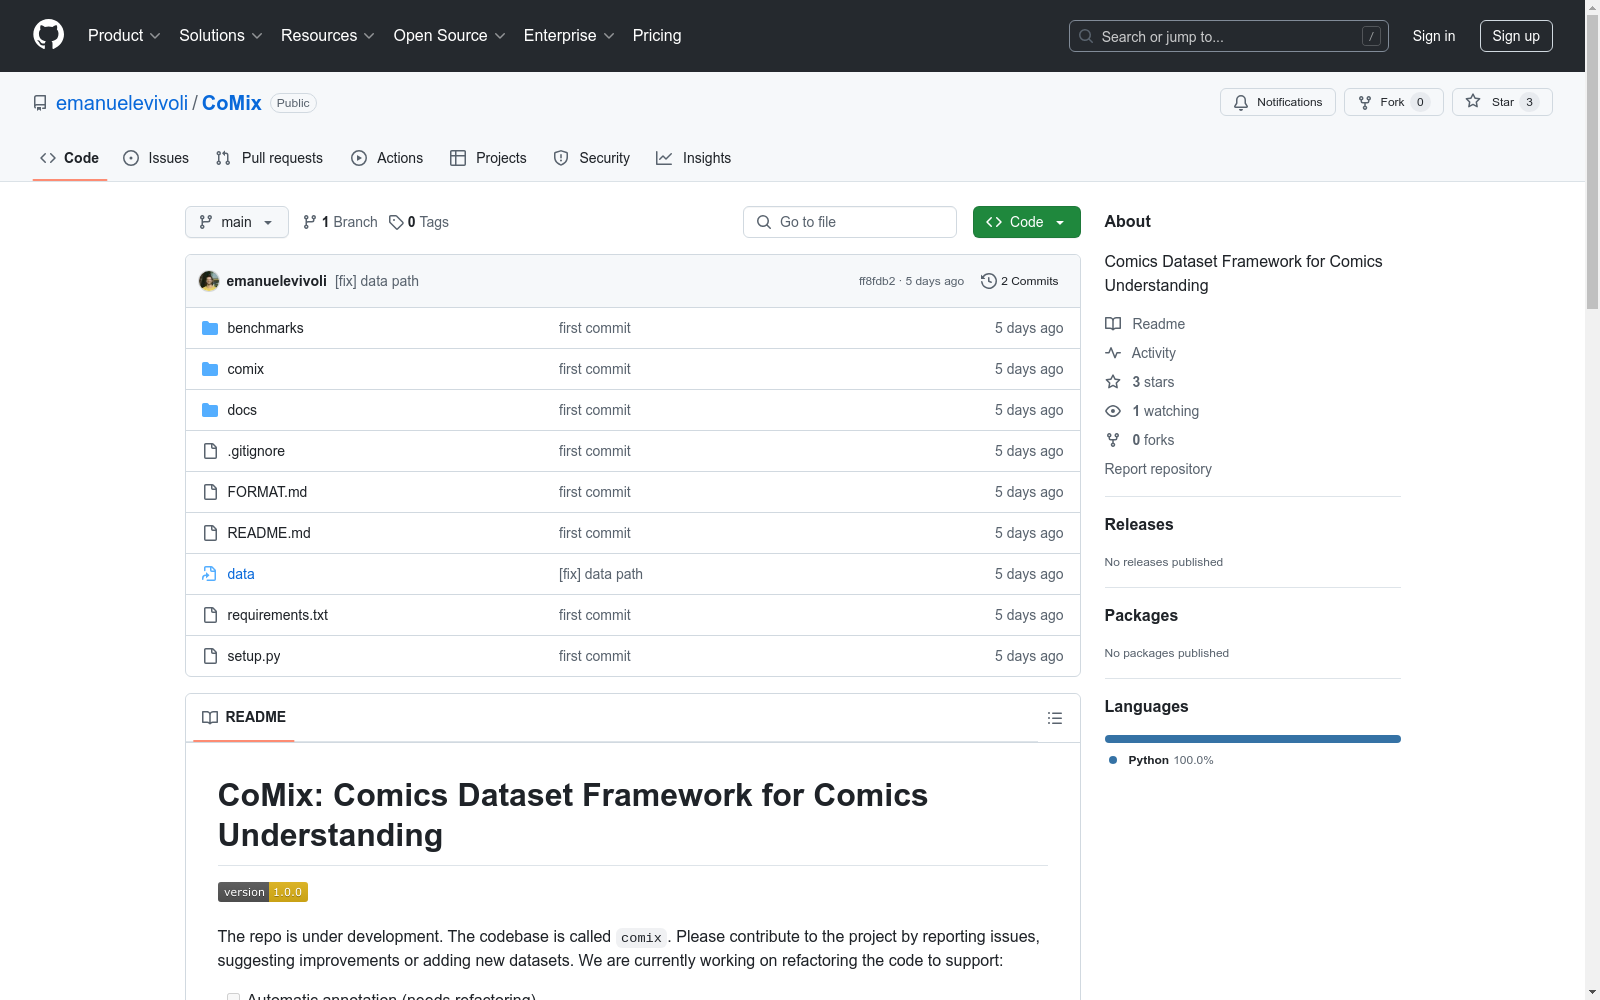The width and height of the screenshot is (1600, 1000).
Task: Click the fork icon beside 0 forks
Action: 1113,440
